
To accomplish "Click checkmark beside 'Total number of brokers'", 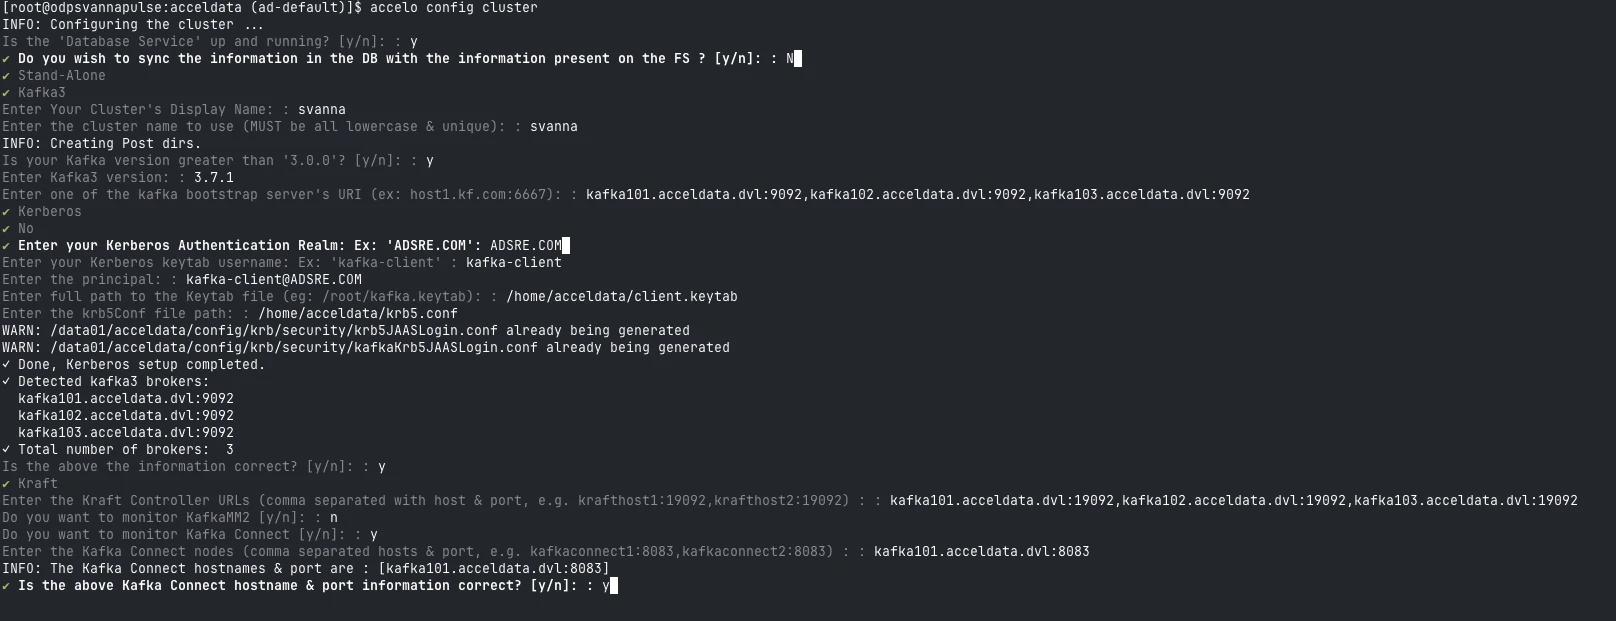I will (6, 450).
